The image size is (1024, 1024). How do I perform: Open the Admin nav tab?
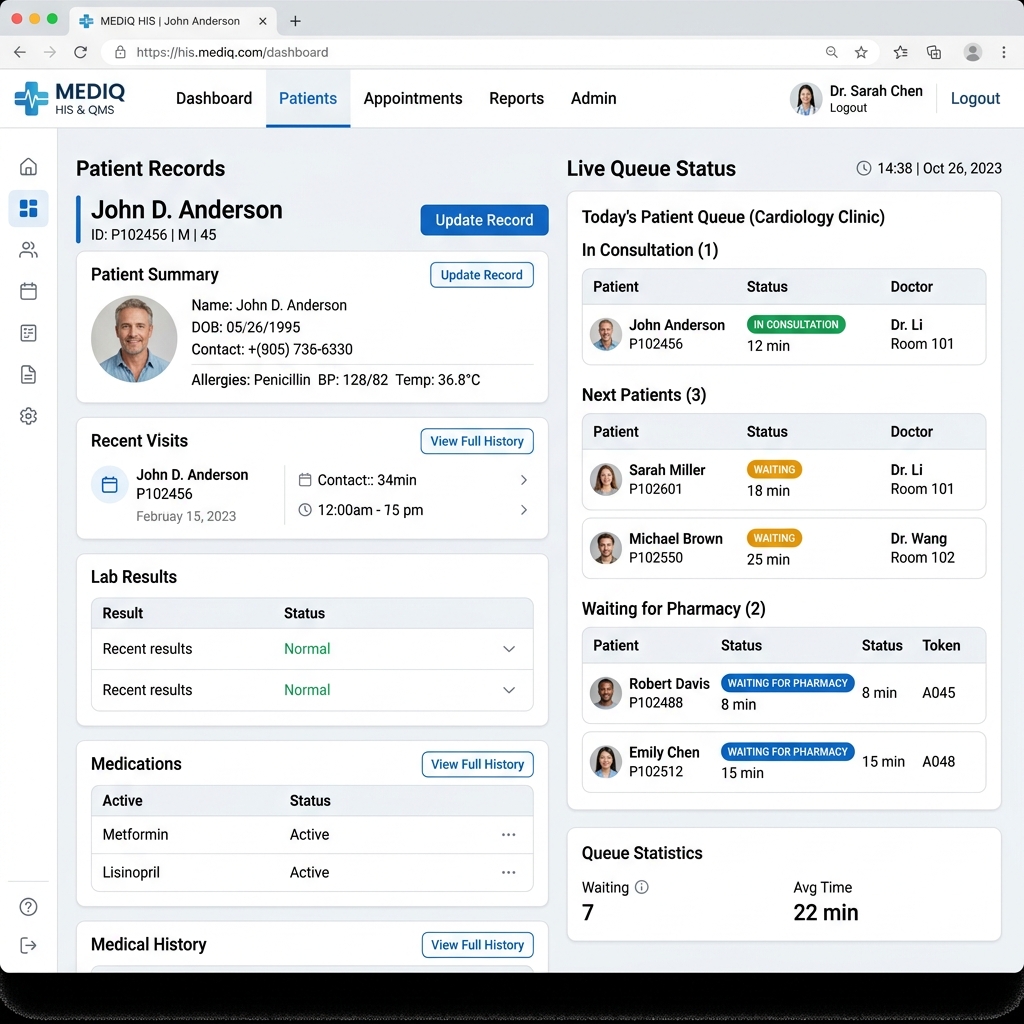[594, 99]
